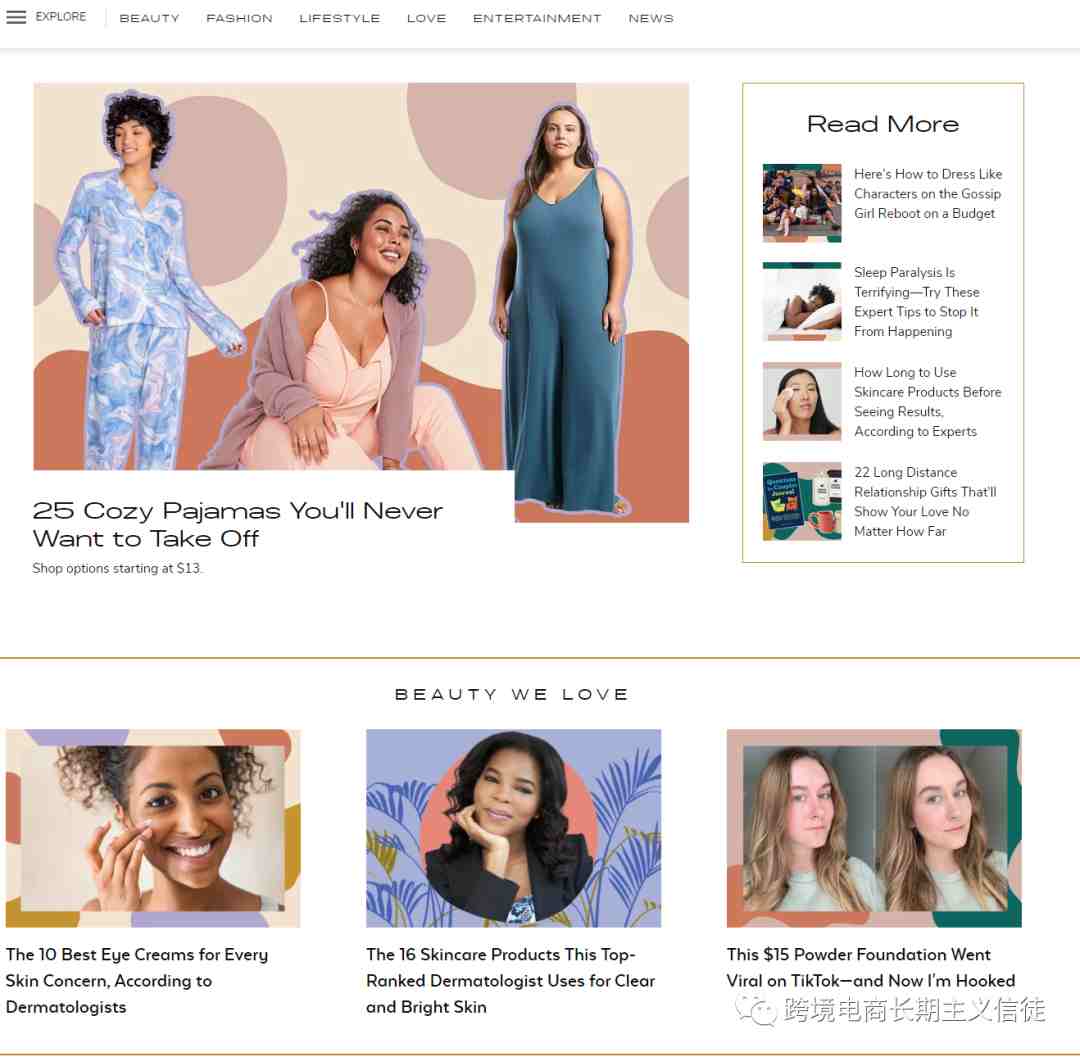1080x1057 pixels.
Task: Click the News nav item
Action: [x=650, y=19]
